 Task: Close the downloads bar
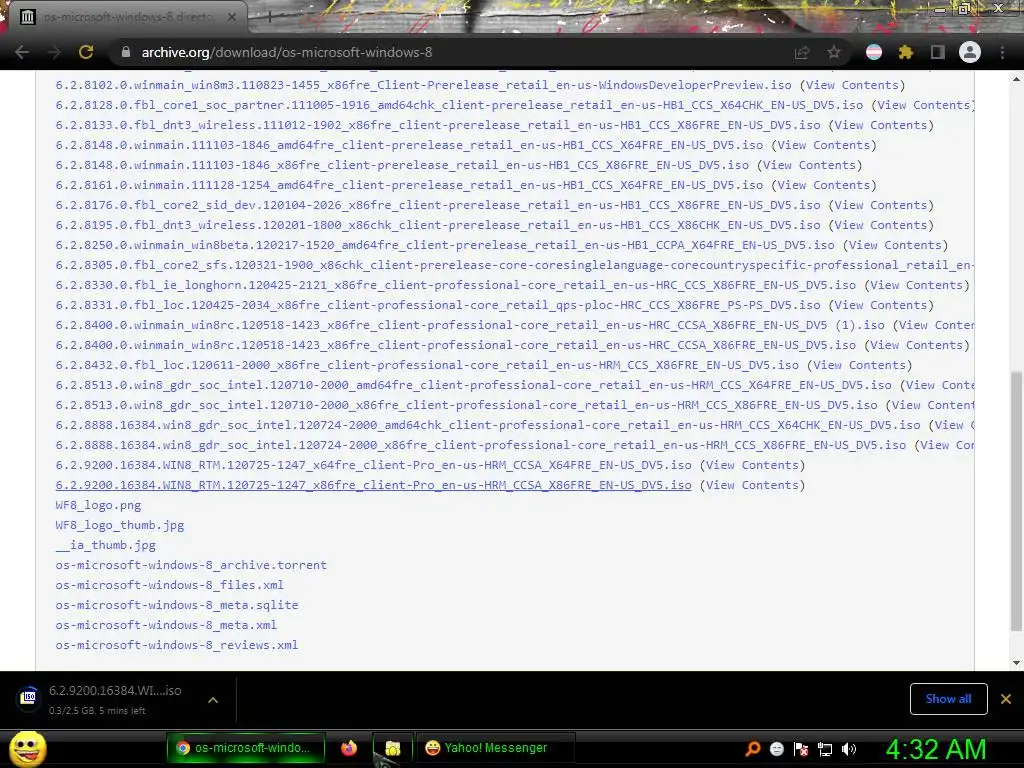(x=1006, y=699)
